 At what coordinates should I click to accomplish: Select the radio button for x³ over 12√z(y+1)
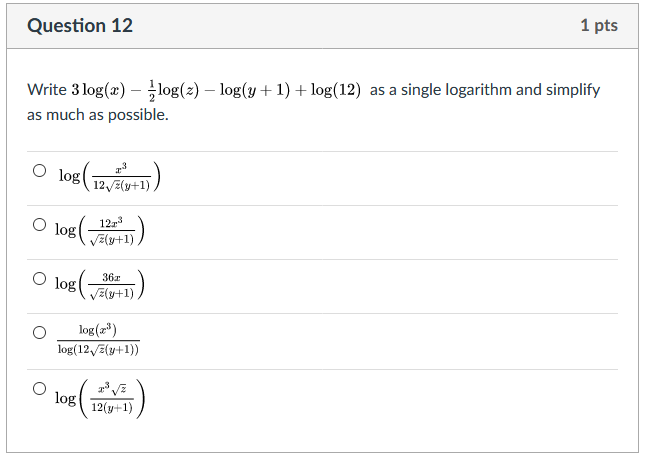[x=40, y=171]
